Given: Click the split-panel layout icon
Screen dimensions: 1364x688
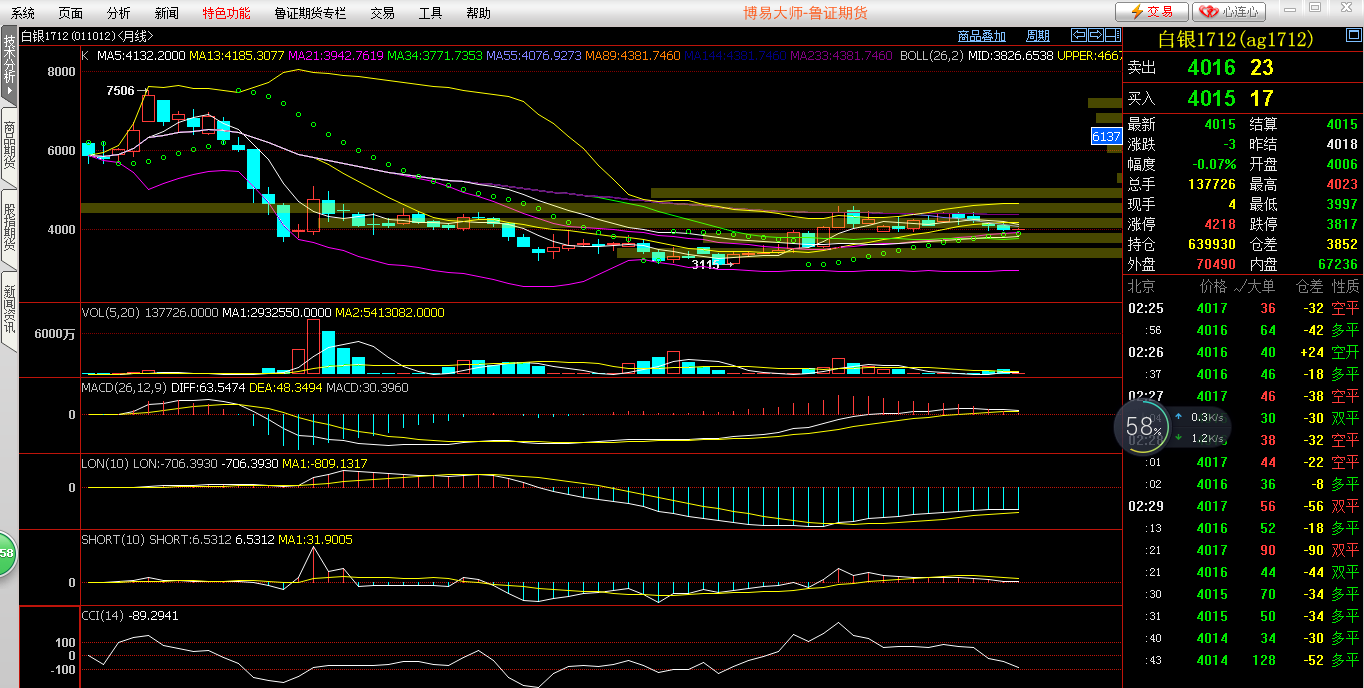Looking at the screenshot, I should click(1112, 35).
